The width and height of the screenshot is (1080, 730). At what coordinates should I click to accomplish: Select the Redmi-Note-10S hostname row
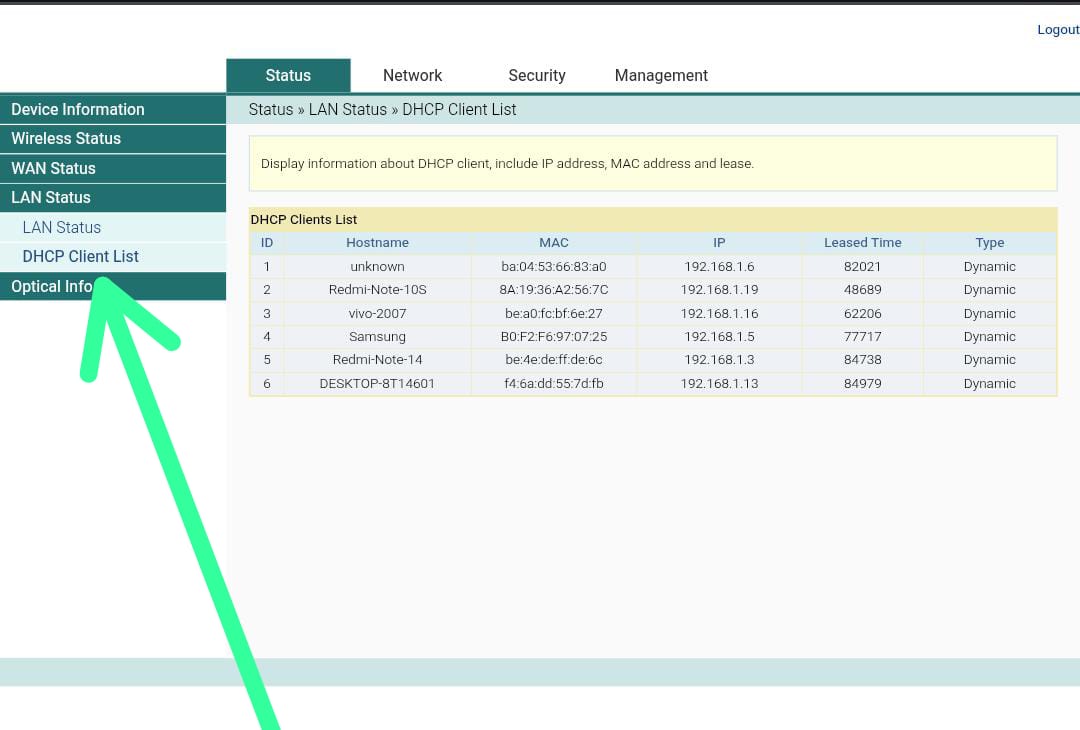[x=377, y=290]
